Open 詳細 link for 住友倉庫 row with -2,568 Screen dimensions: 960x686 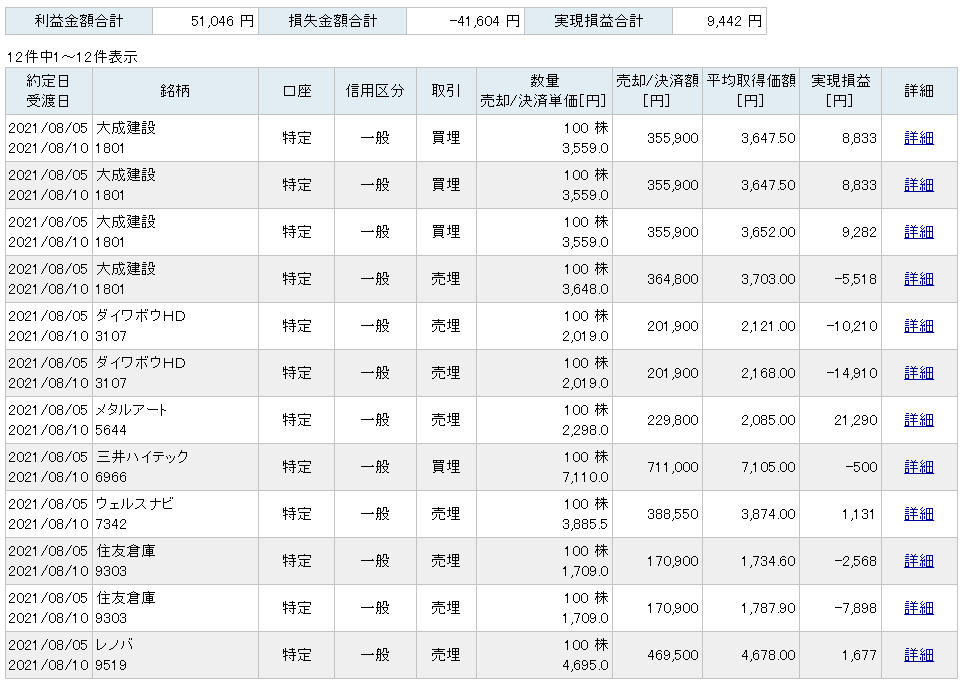918,561
